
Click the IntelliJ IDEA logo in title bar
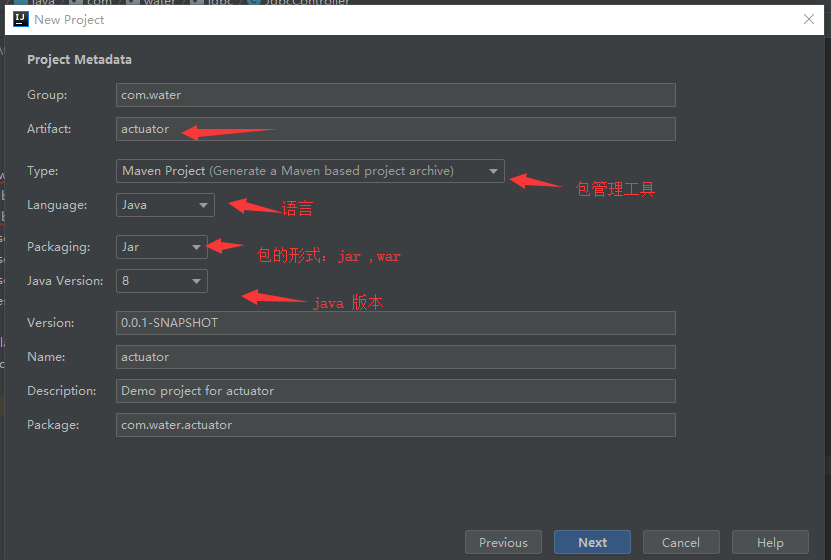(21, 20)
